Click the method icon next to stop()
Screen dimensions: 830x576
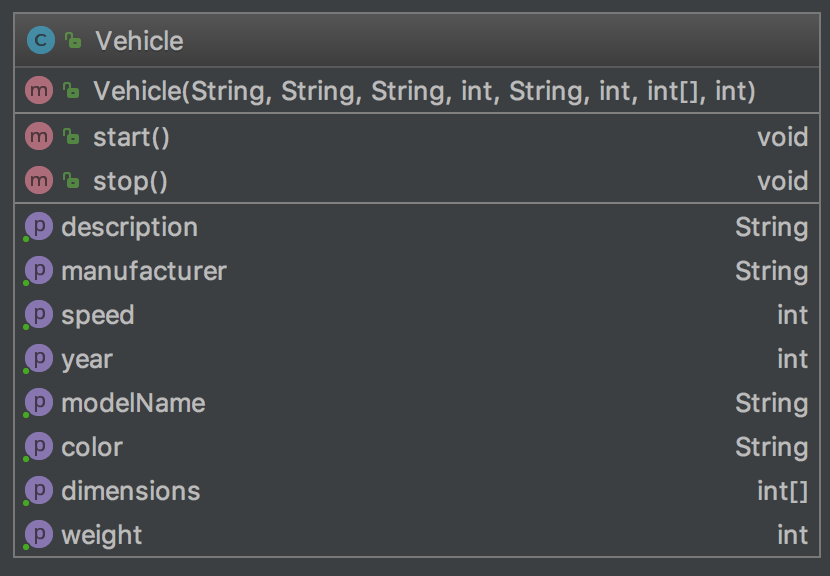[39, 181]
